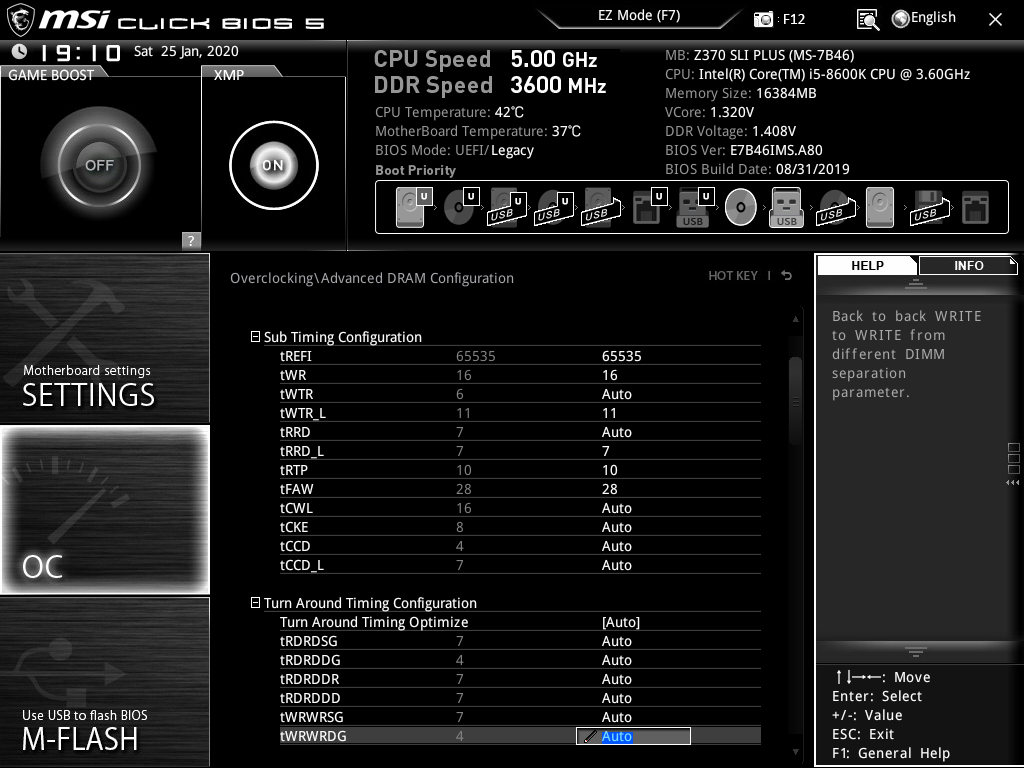Toggle the GAME BOOST knob
The image size is (1024, 768).
(x=99, y=165)
